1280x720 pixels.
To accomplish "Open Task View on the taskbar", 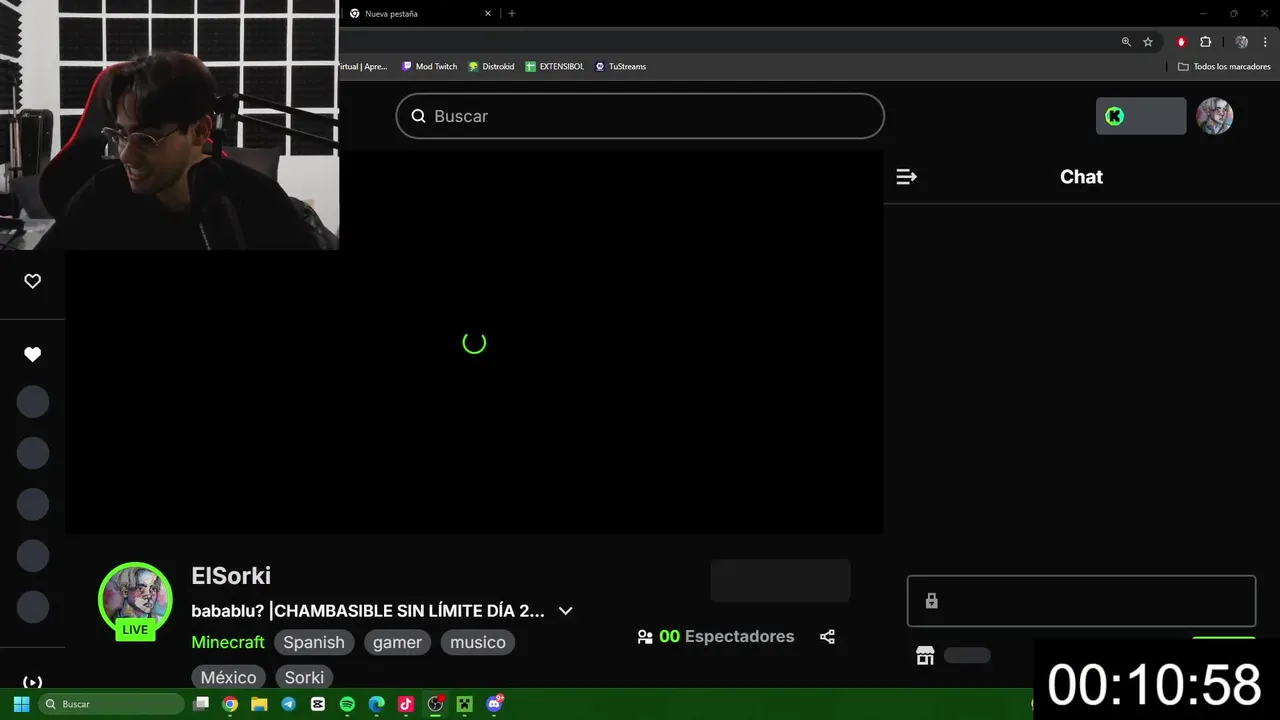I will [201, 704].
